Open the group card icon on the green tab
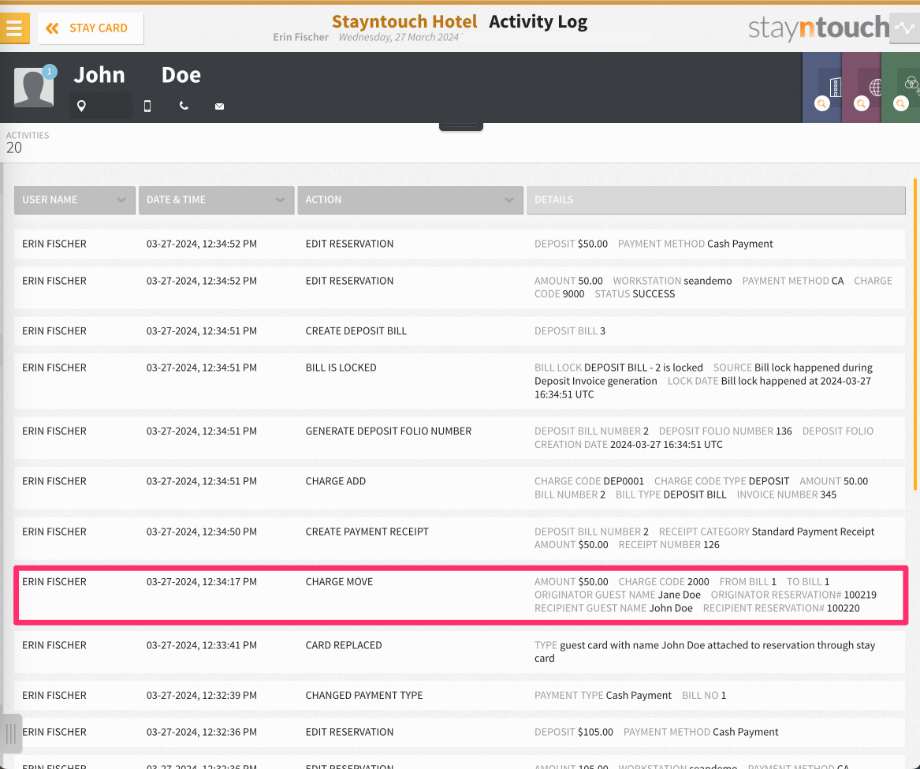920x769 pixels. click(911, 83)
